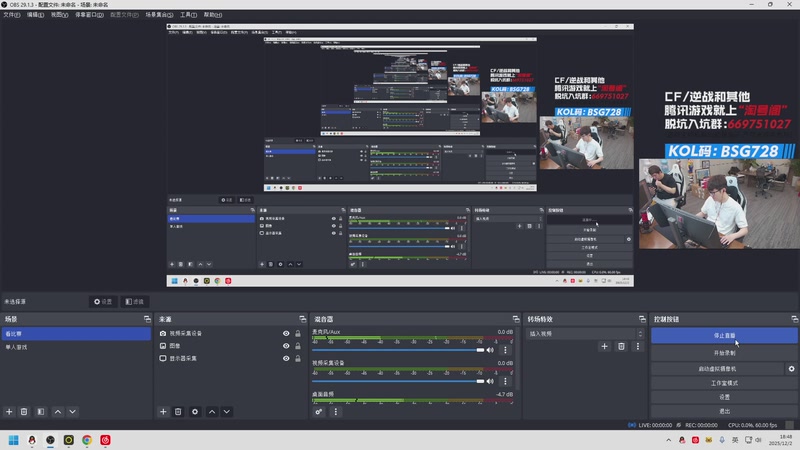The image size is (800, 450).
Task: Lock the 视频采集设备 source
Action: pos(298,334)
